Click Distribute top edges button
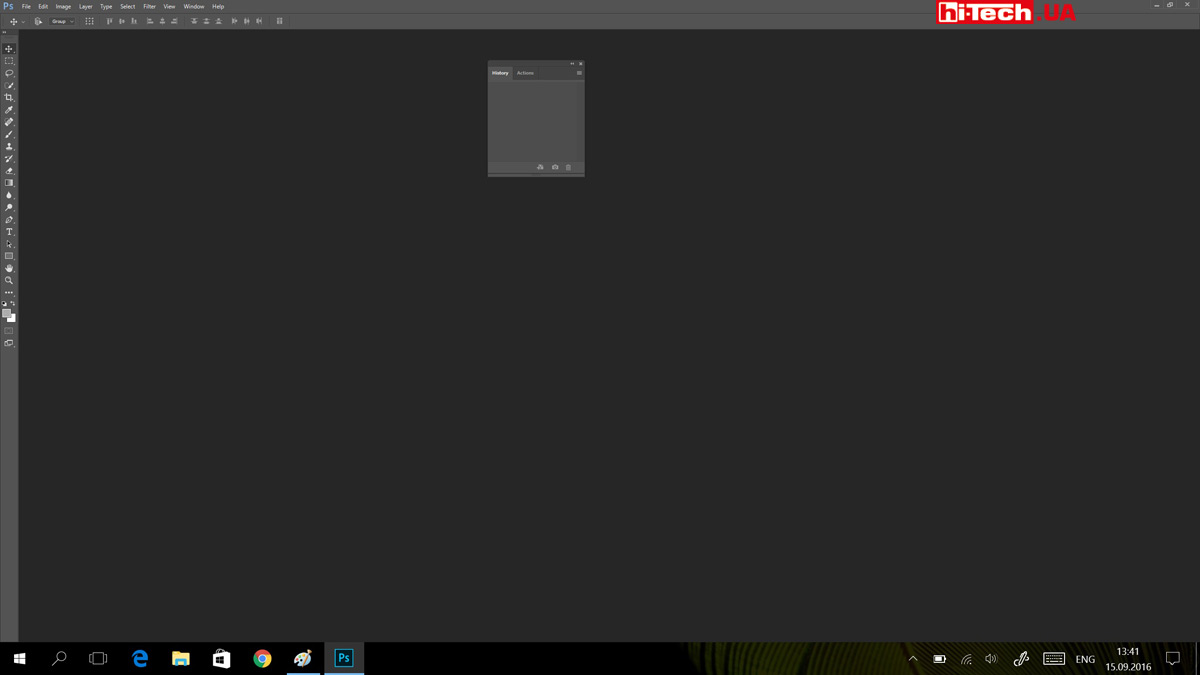Viewport: 1200px width, 675px height. 194,21
